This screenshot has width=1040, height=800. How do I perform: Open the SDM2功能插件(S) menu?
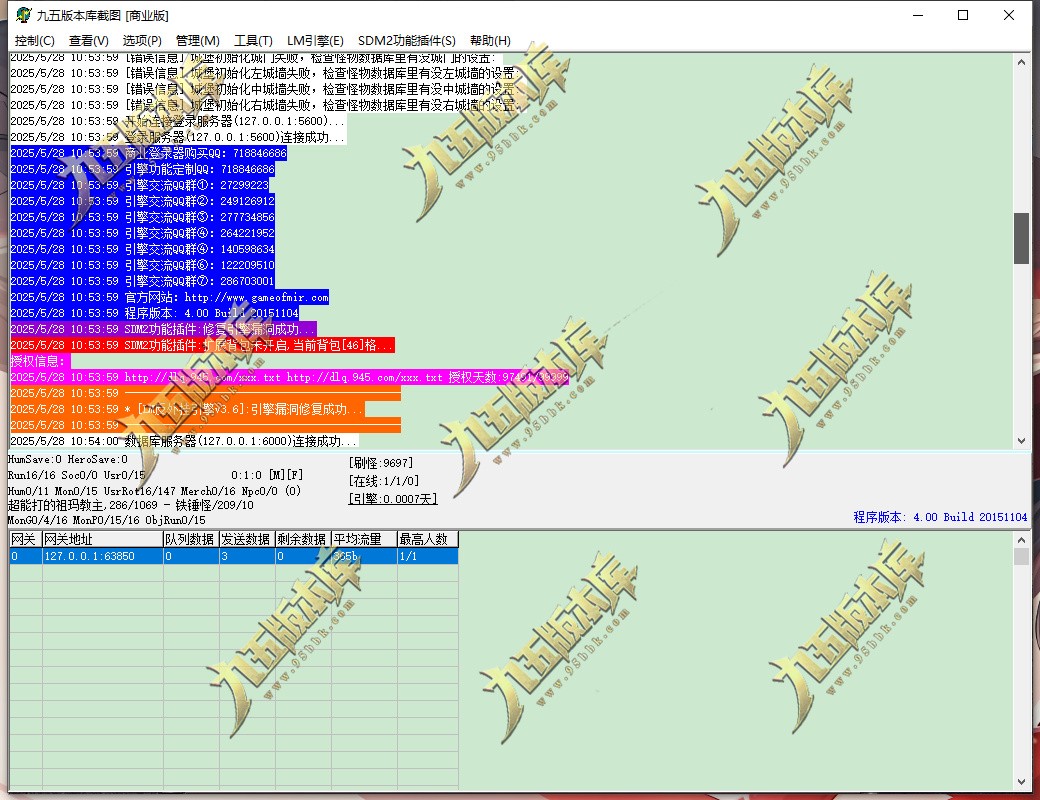[x=407, y=40]
